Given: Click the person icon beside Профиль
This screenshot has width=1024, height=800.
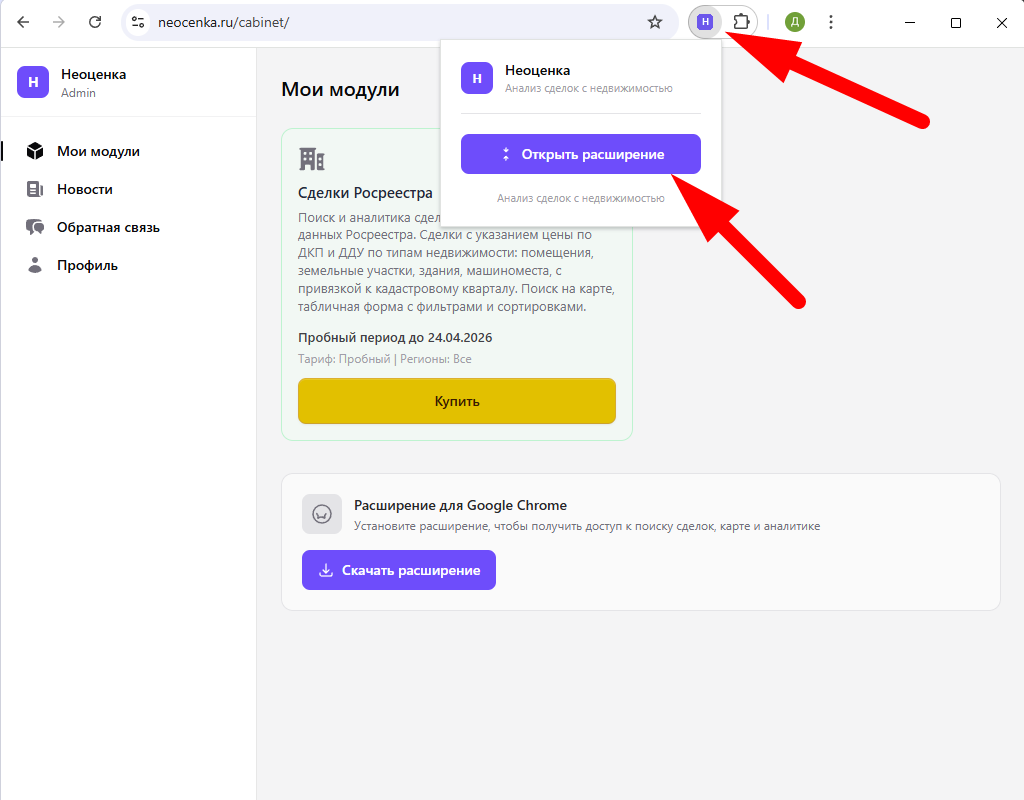Looking at the screenshot, I should pyautogui.click(x=35, y=264).
